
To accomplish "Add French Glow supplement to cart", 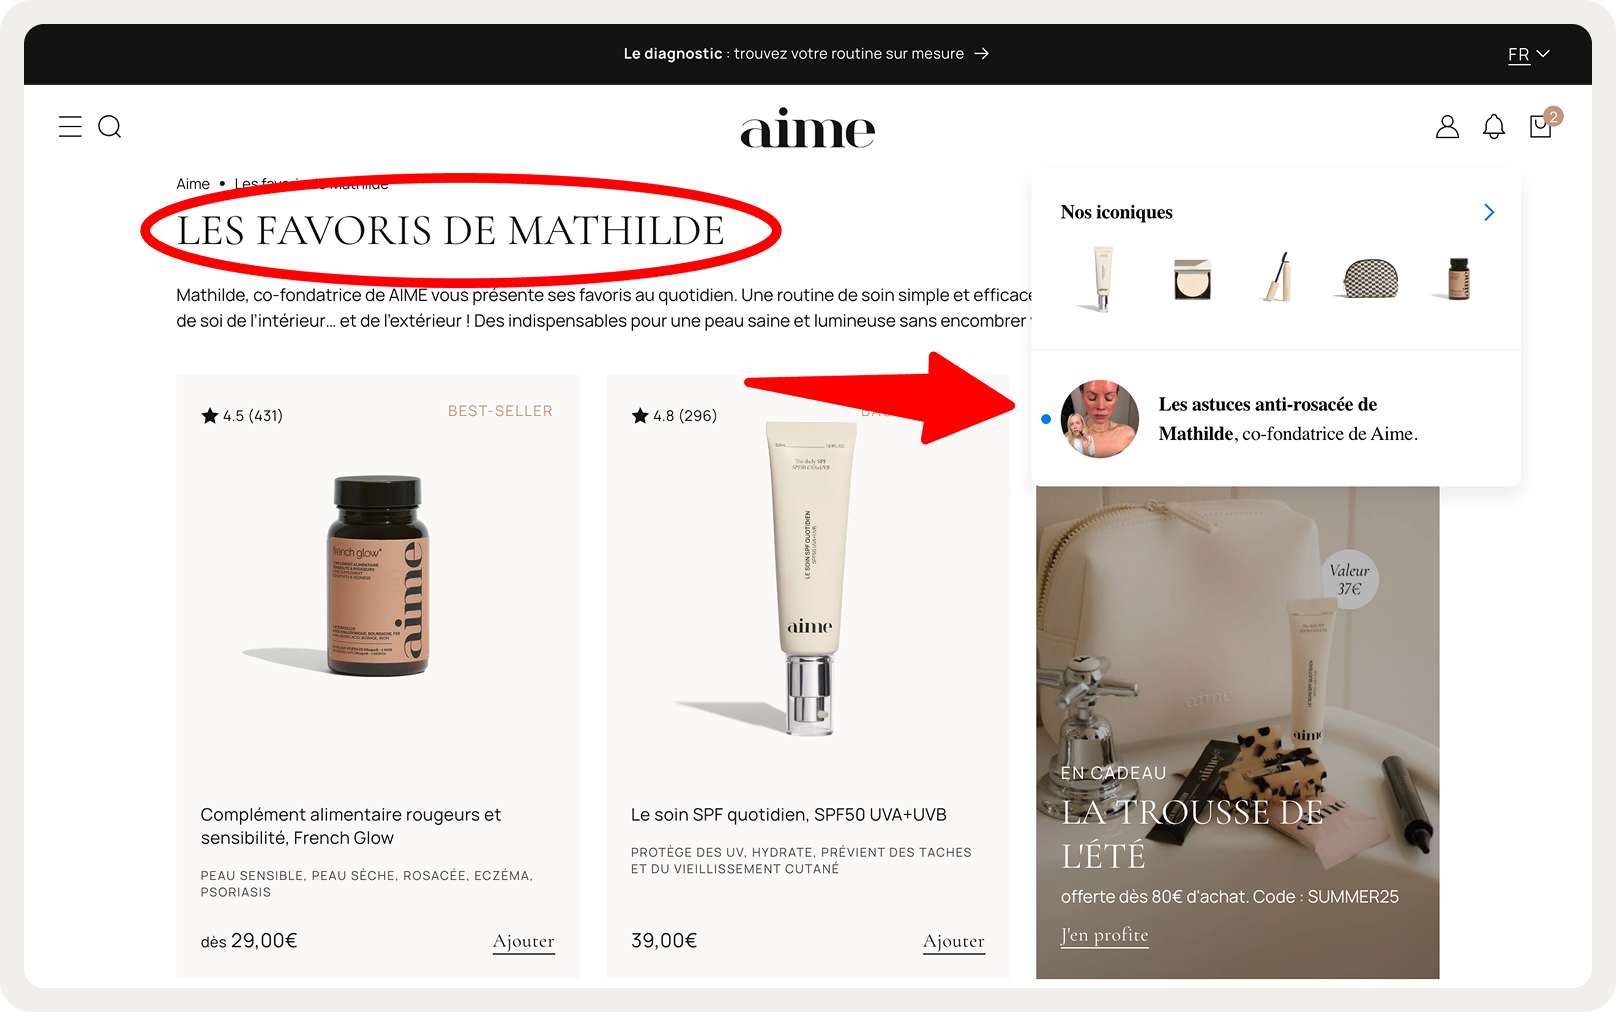I will tap(523, 942).
